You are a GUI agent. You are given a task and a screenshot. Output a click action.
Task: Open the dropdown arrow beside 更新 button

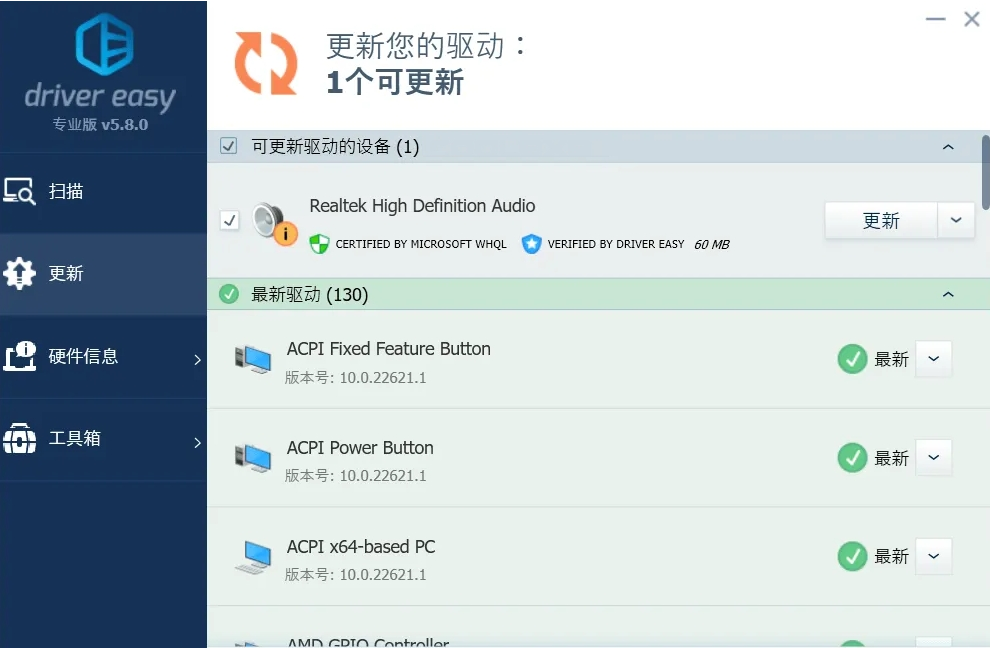tap(956, 220)
